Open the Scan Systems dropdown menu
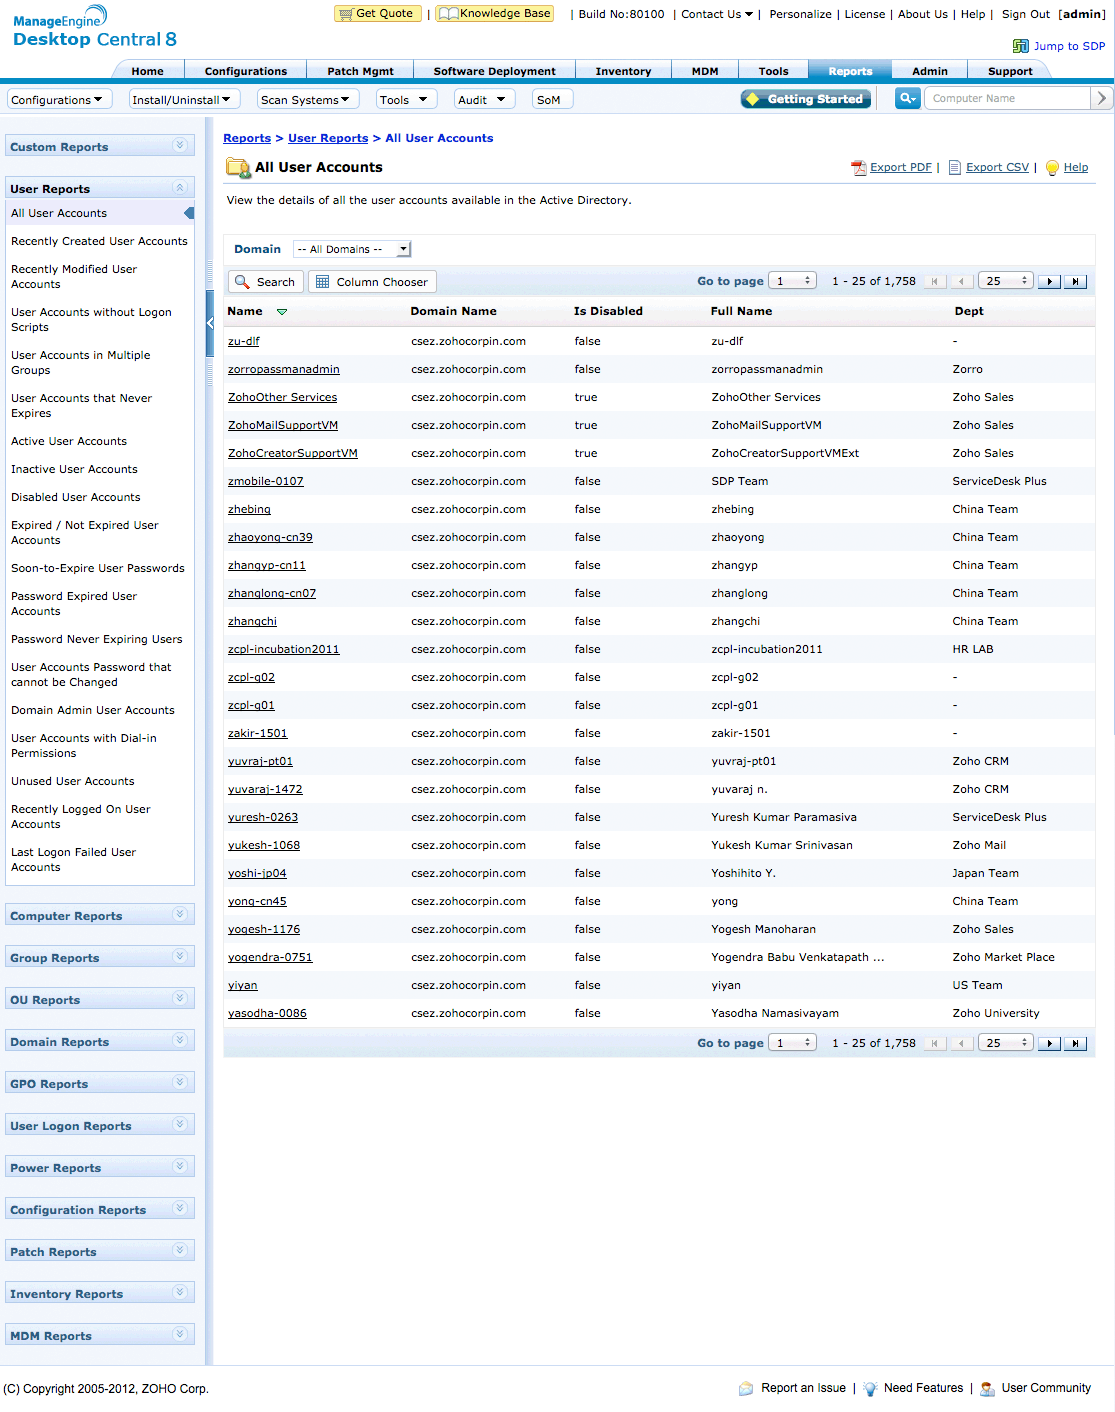1115x1412 pixels. click(x=306, y=100)
